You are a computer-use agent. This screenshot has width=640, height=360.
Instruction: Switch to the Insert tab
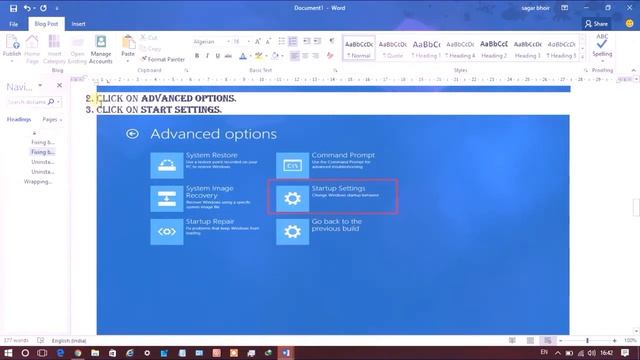coord(78,24)
